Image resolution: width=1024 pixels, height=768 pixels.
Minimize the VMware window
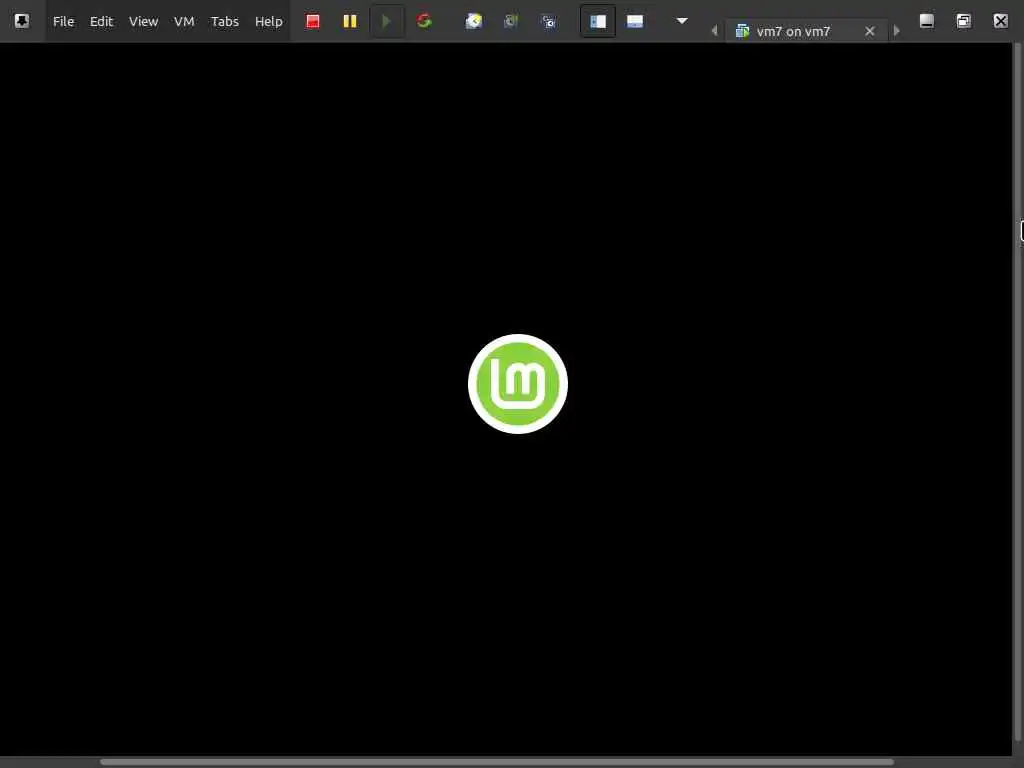[927, 21]
